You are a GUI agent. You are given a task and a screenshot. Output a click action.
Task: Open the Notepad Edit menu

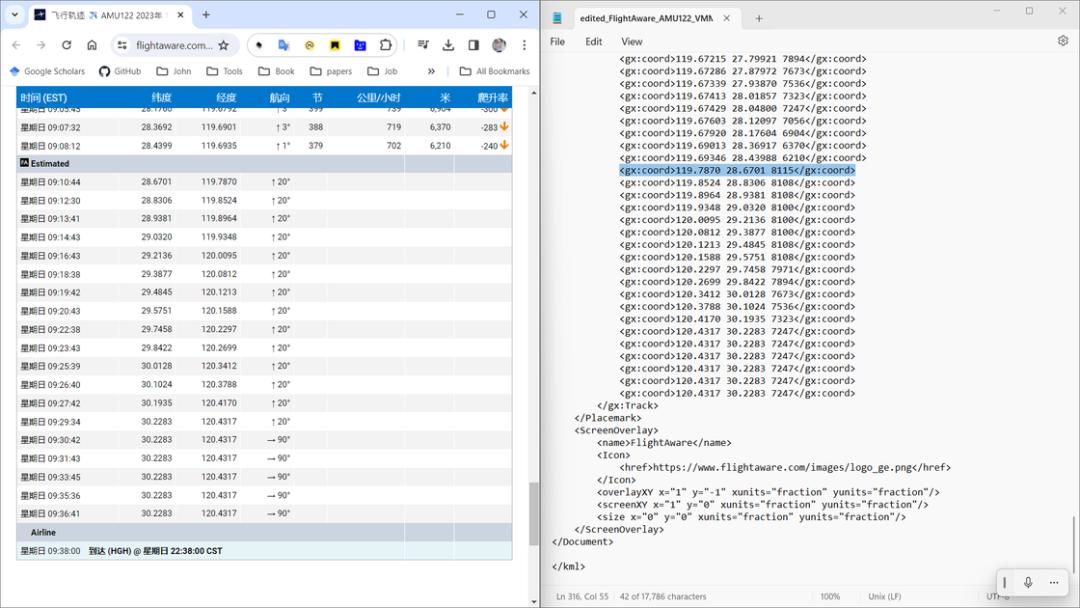coord(594,41)
